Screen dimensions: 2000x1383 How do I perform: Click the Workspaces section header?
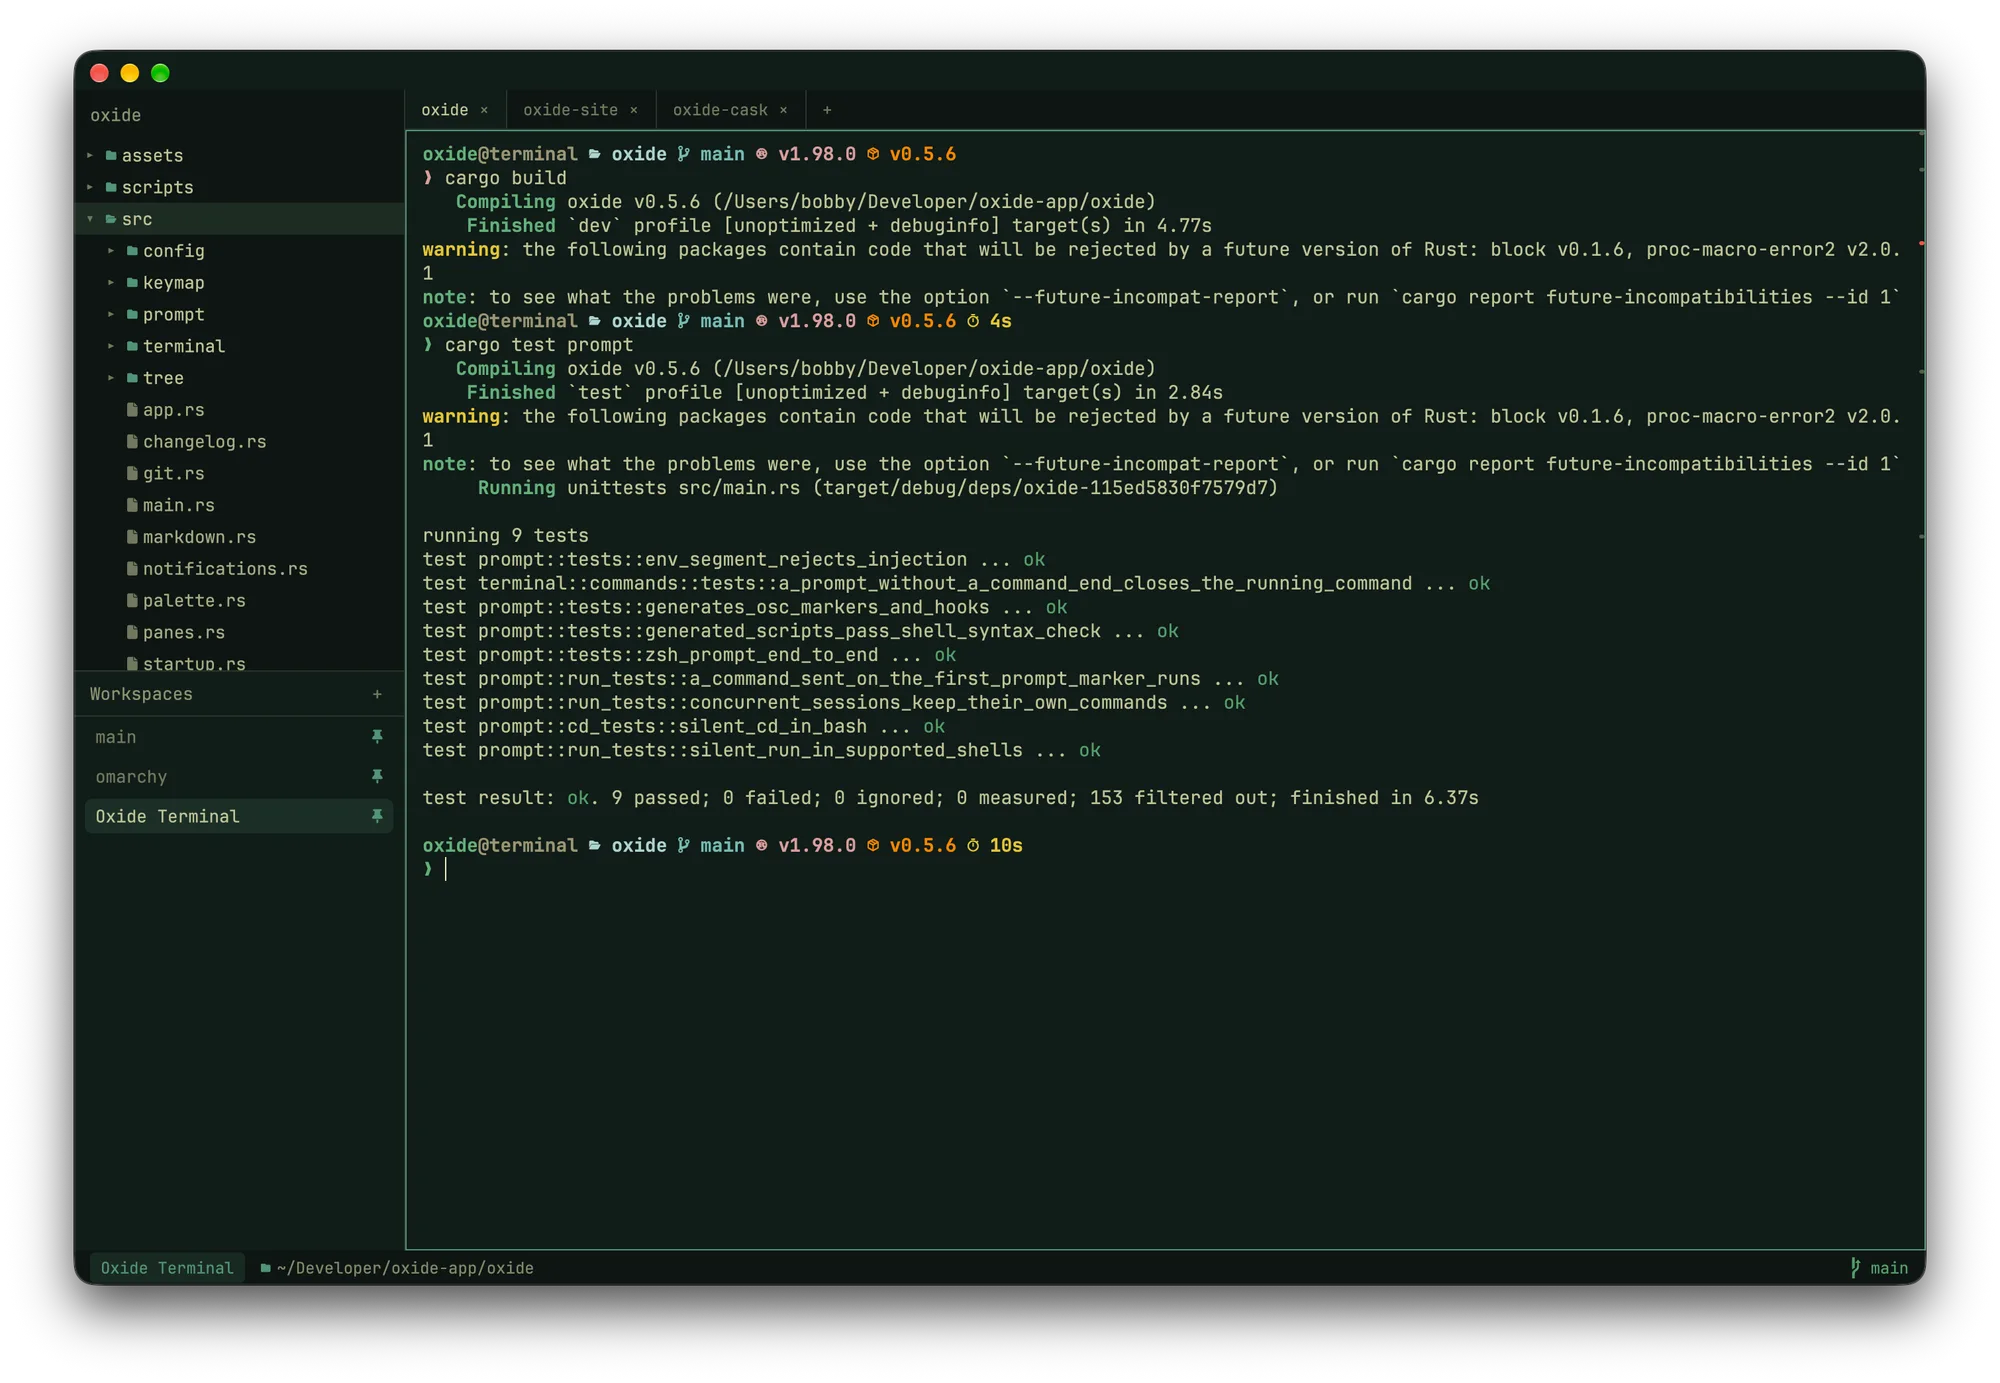pyautogui.click(x=141, y=694)
